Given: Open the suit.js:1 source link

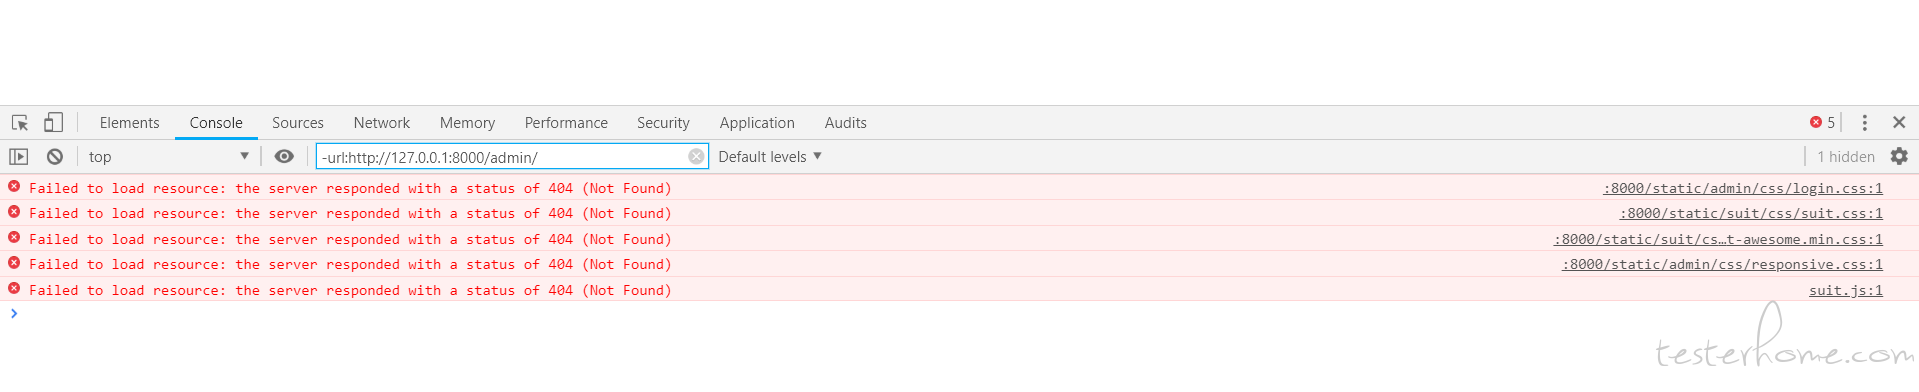Looking at the screenshot, I should (1846, 290).
